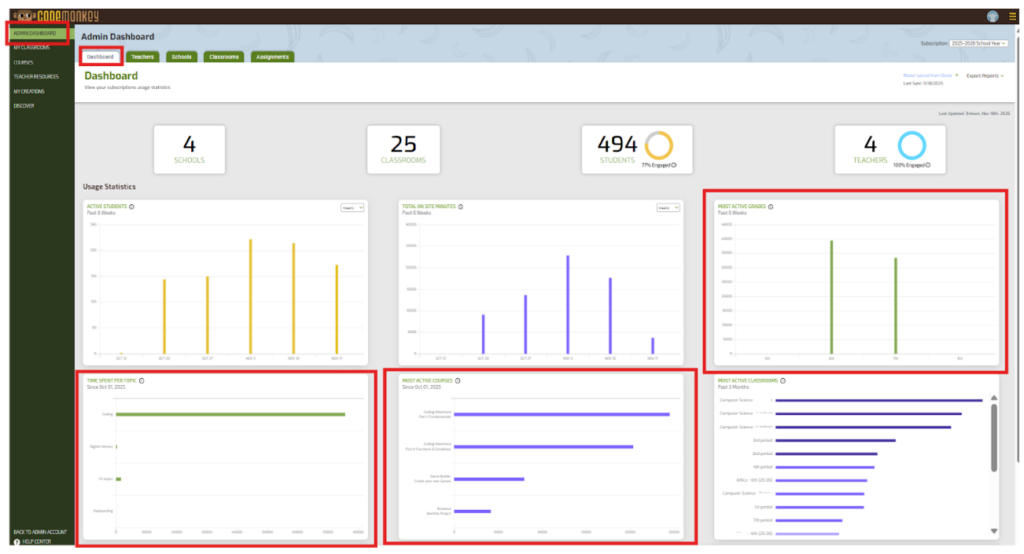The width and height of the screenshot is (1024, 554).
Task: Click info icon beside 77% Engaged students
Action: click(x=674, y=165)
